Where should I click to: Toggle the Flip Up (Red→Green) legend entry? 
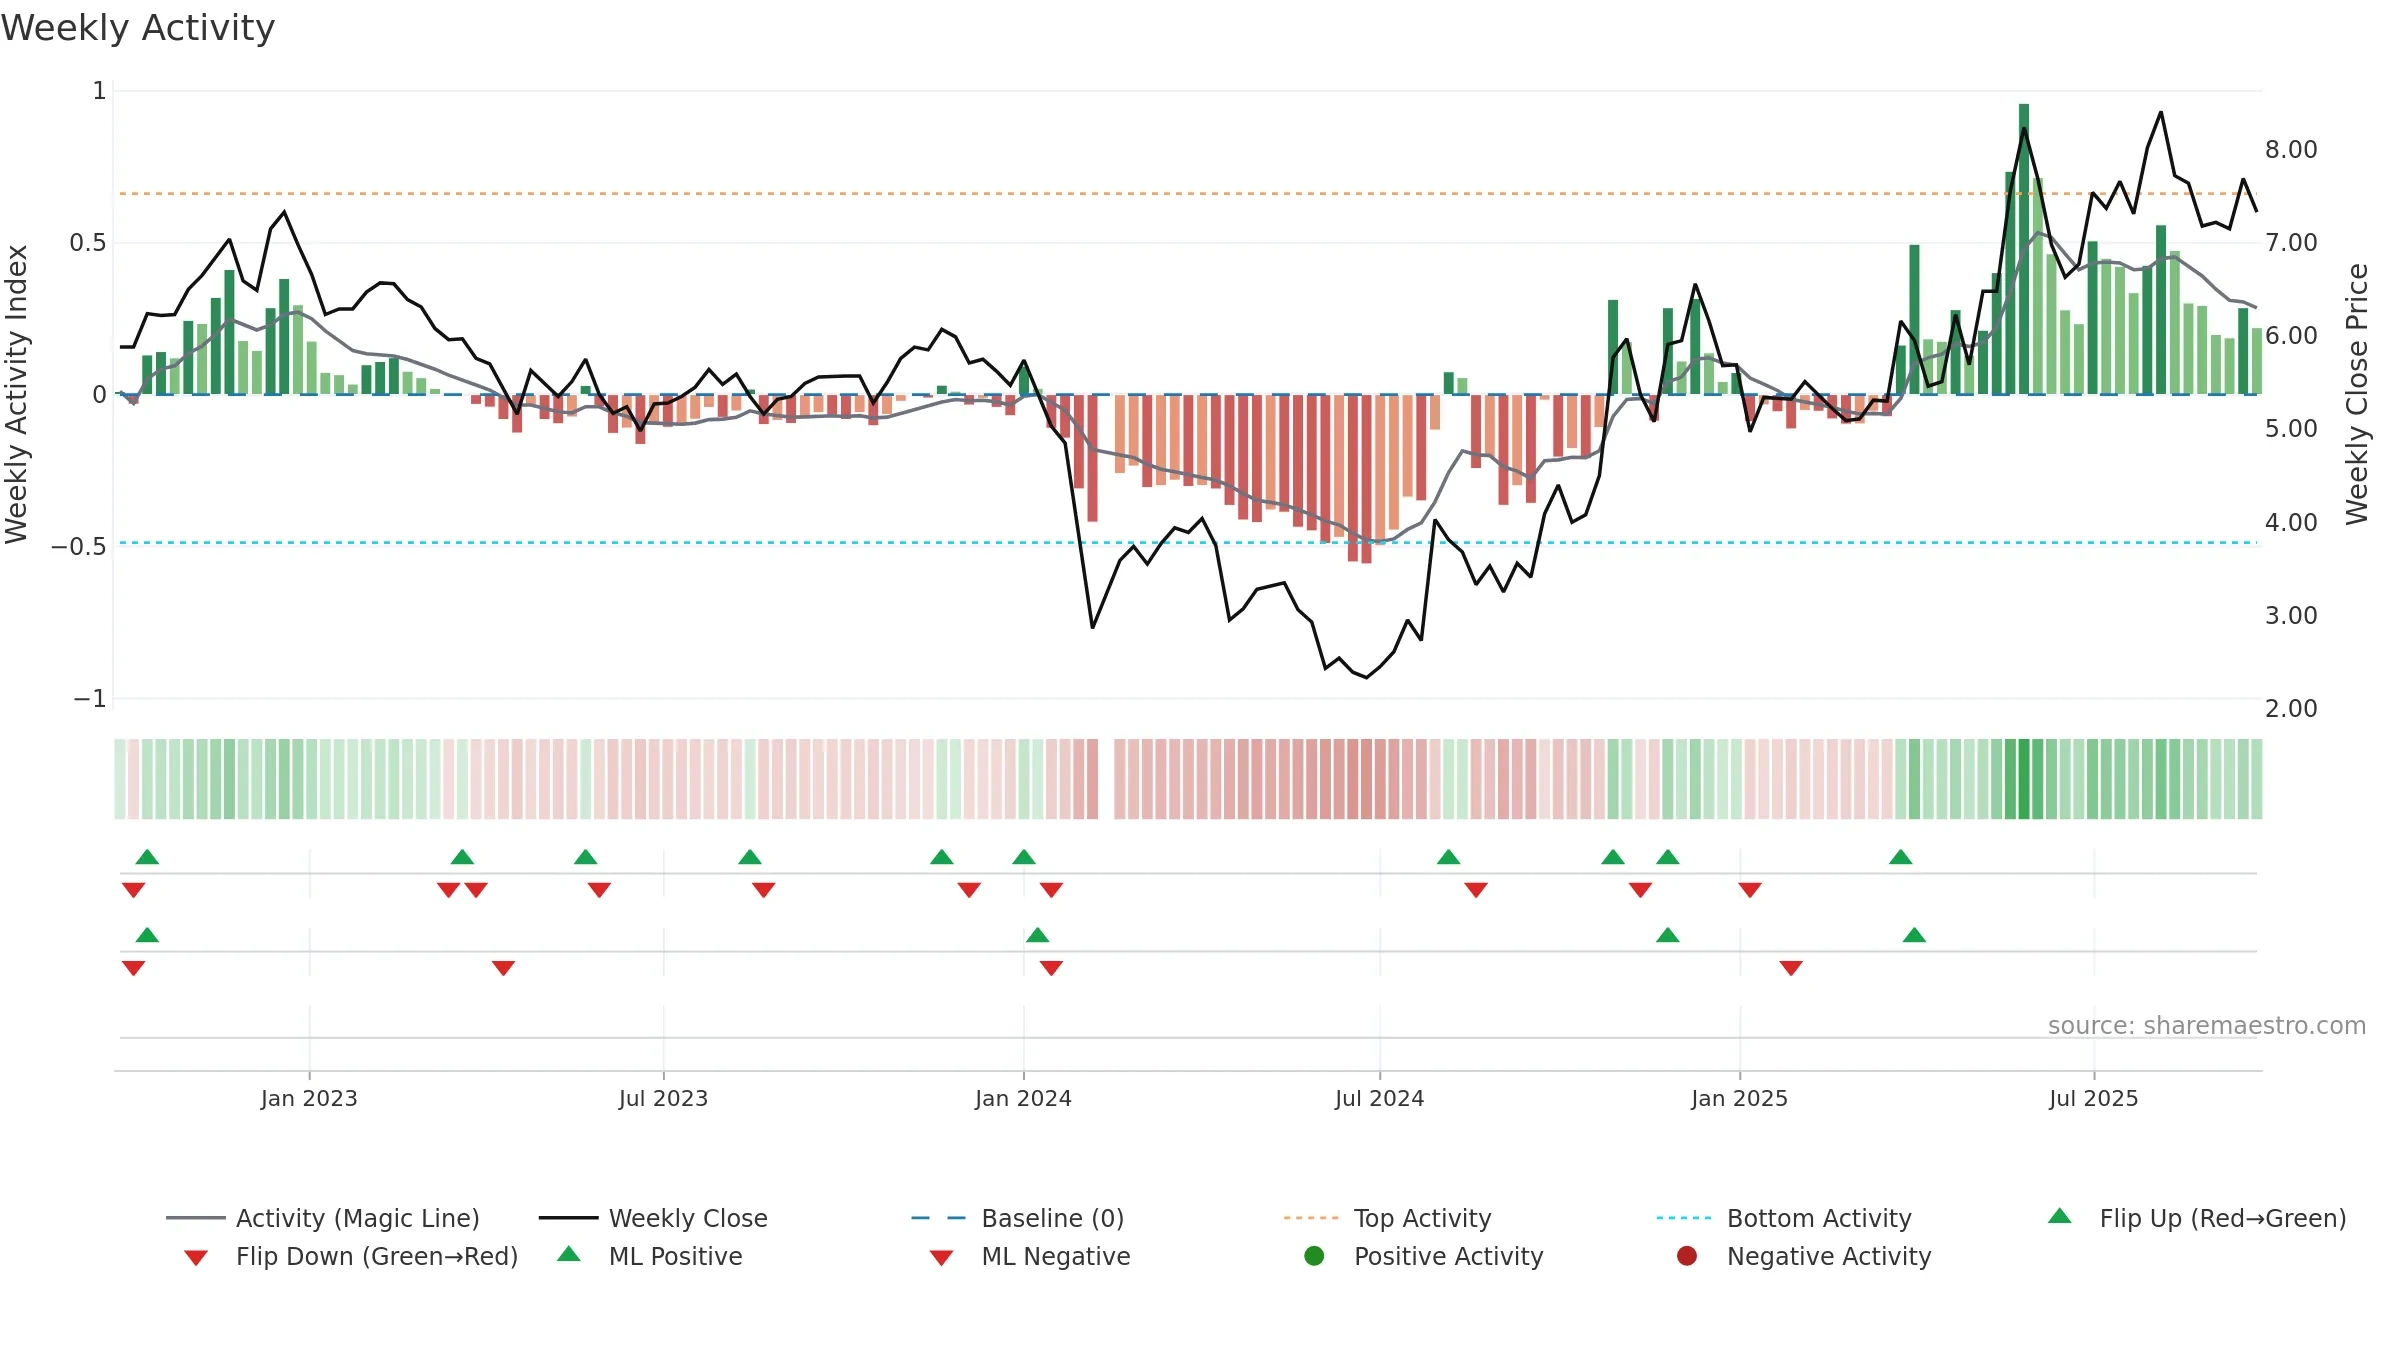[2196, 1218]
